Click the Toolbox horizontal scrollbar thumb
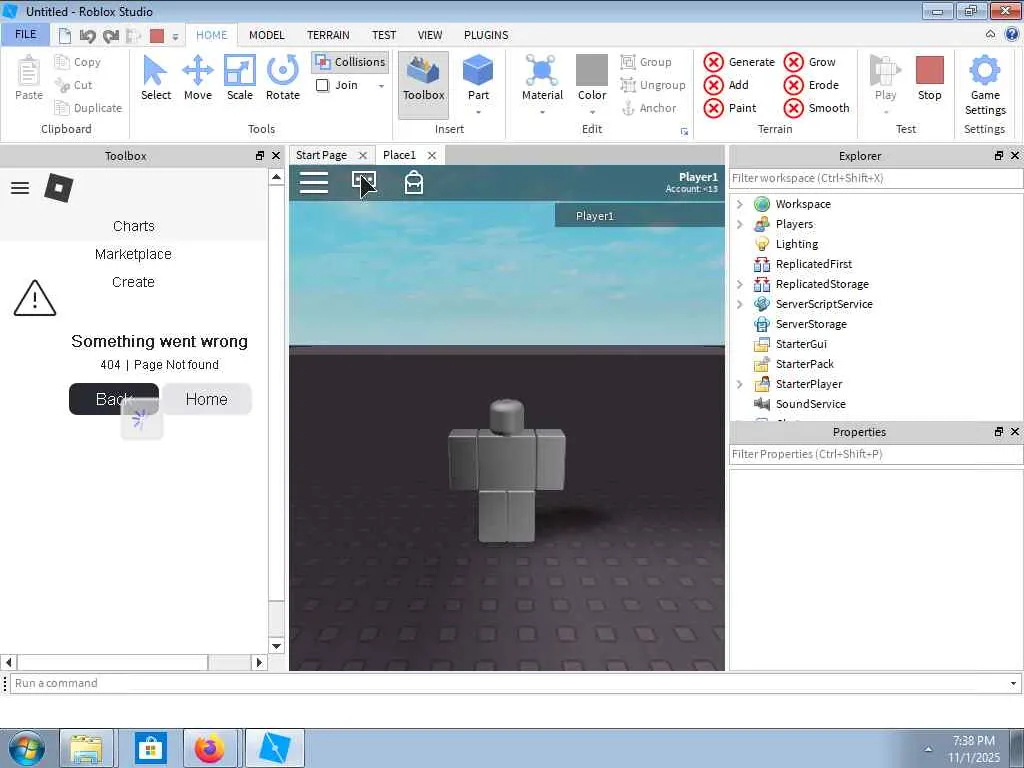 pyautogui.click(x=112, y=662)
